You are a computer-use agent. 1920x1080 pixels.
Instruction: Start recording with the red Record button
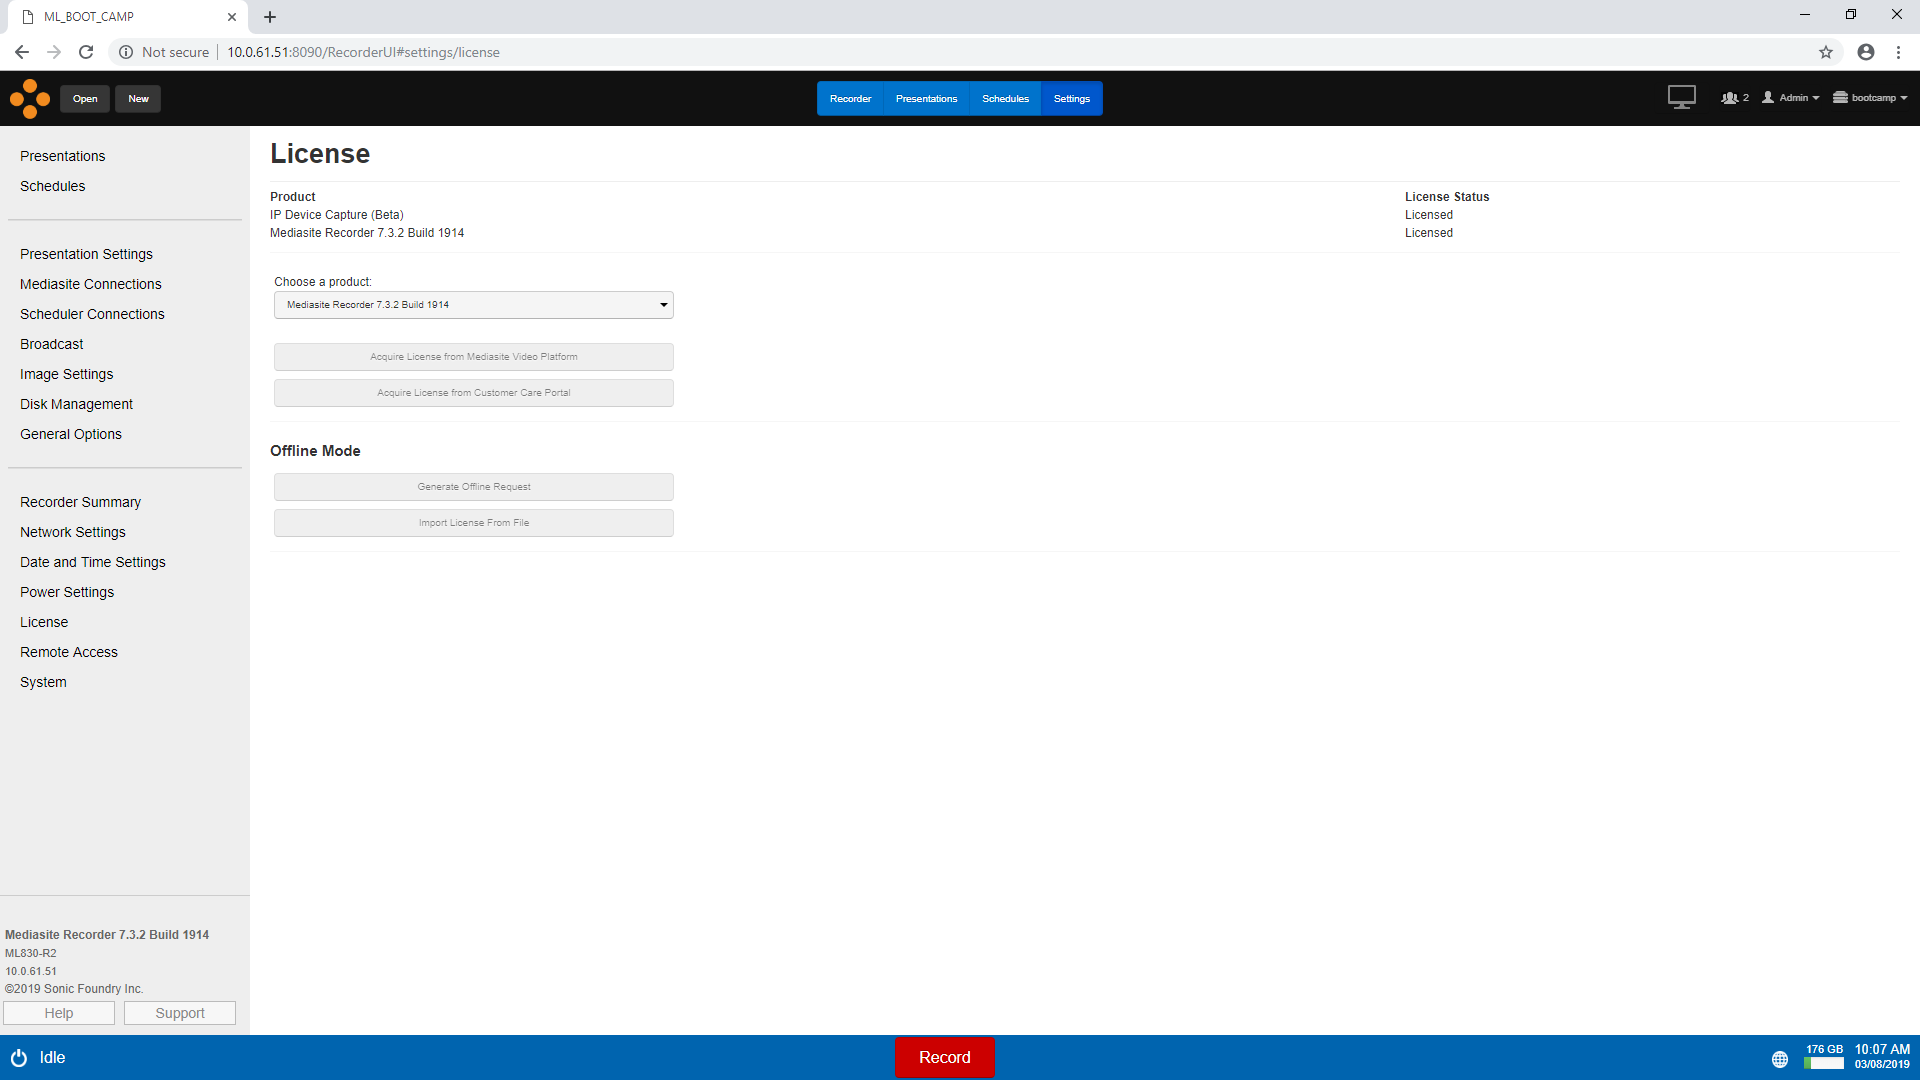coord(944,1057)
